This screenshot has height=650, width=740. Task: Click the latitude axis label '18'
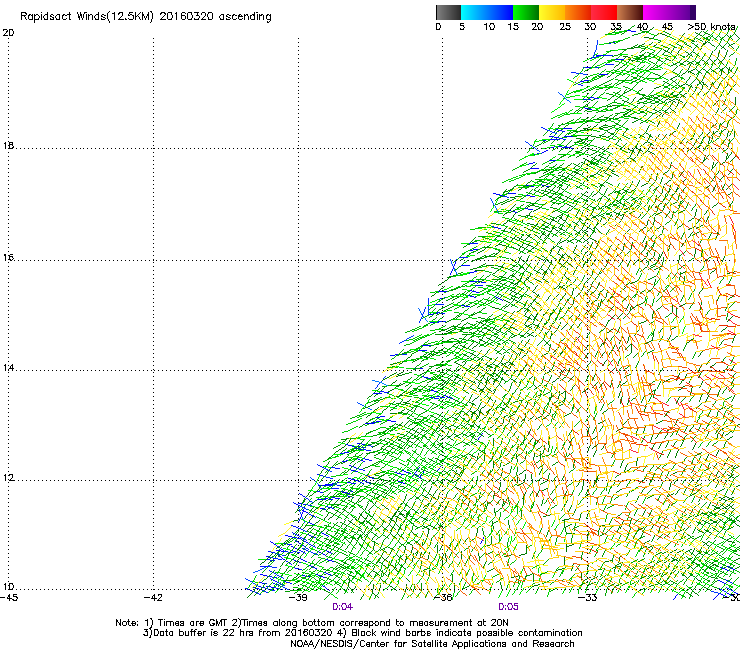(x=8, y=145)
